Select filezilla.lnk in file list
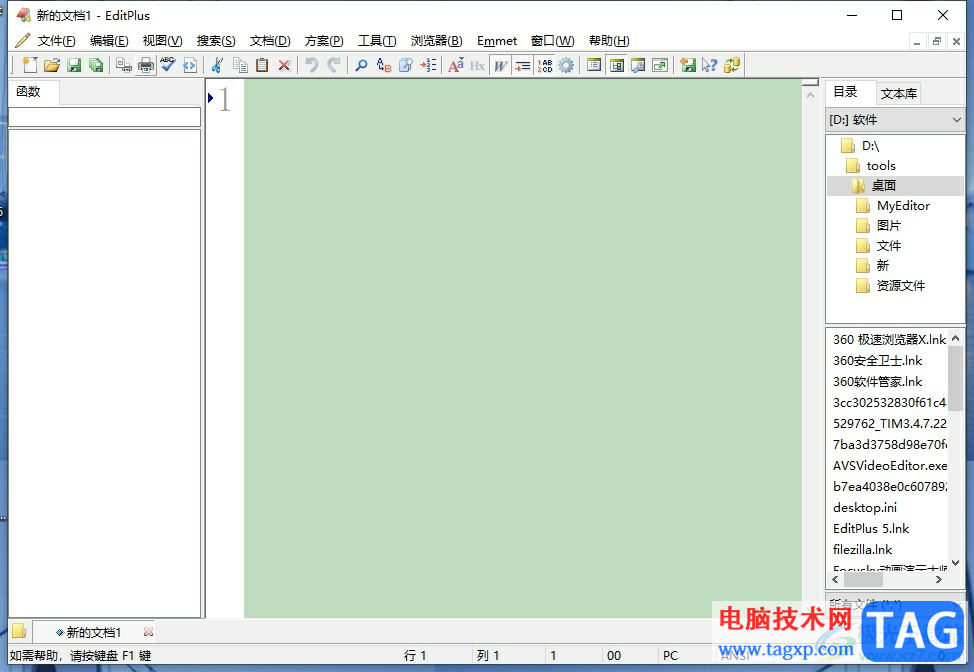 [x=862, y=550]
